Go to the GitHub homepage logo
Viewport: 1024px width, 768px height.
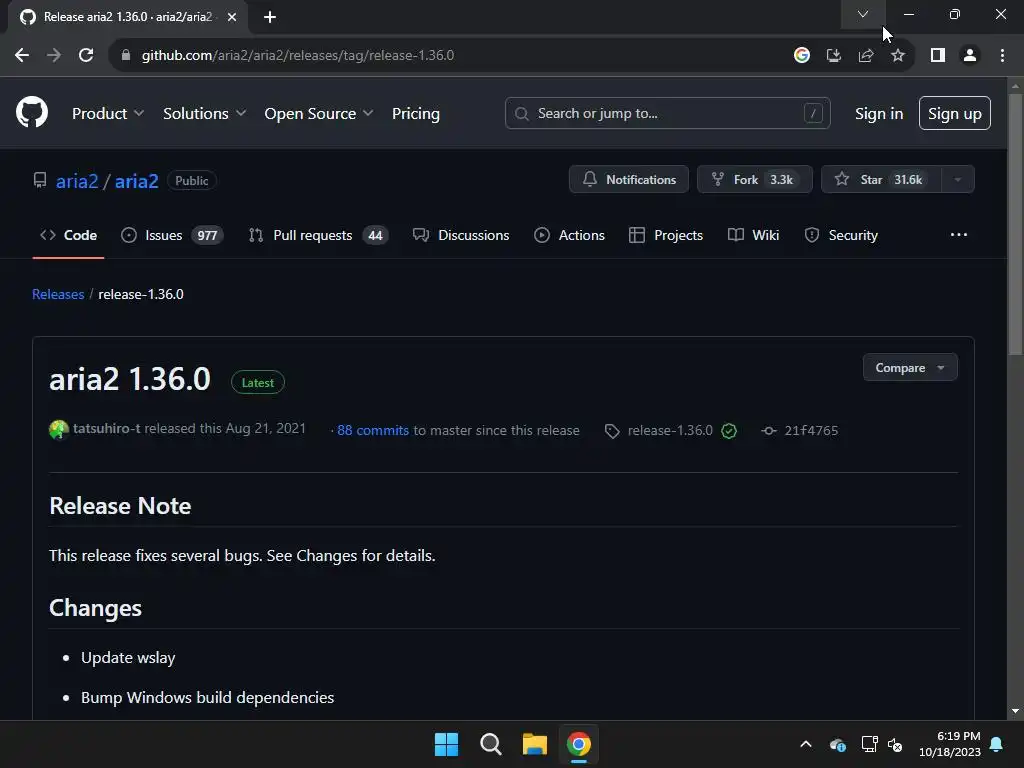coord(32,112)
